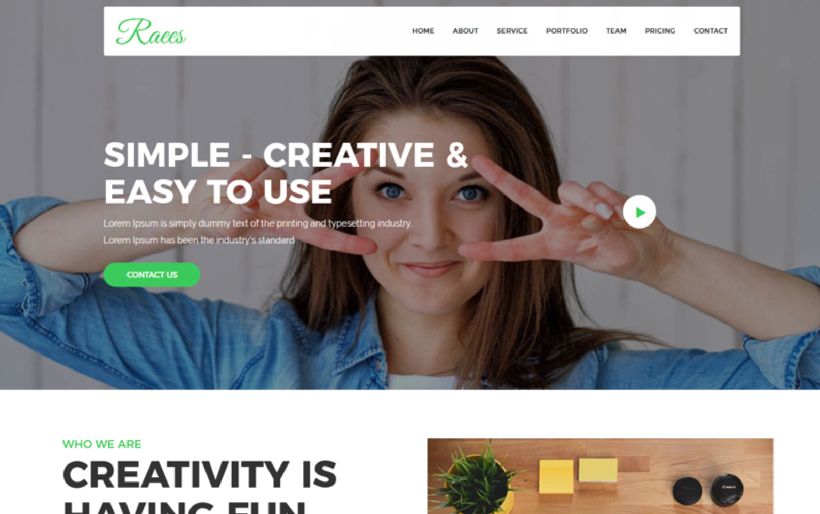Click the black camera lens caps in the photo
This screenshot has width=820, height=514.
point(708,489)
